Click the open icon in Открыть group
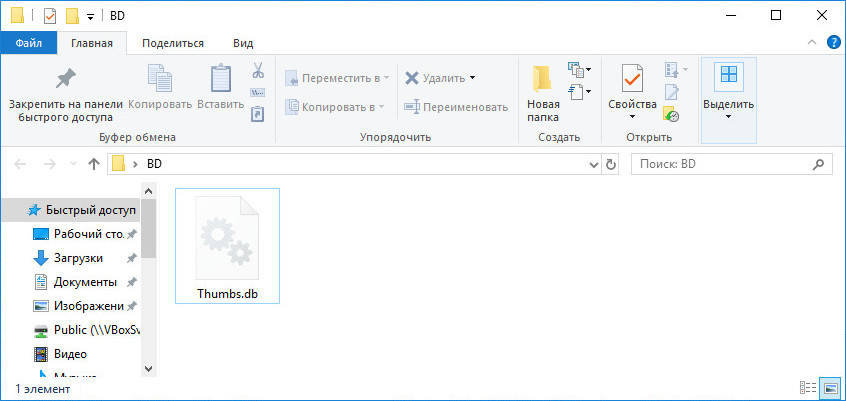 pyautogui.click(x=671, y=70)
